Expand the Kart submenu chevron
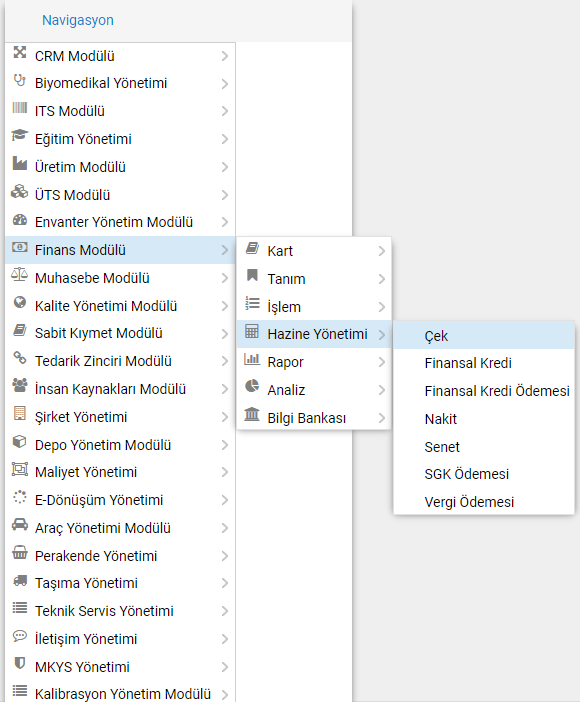 tap(382, 251)
